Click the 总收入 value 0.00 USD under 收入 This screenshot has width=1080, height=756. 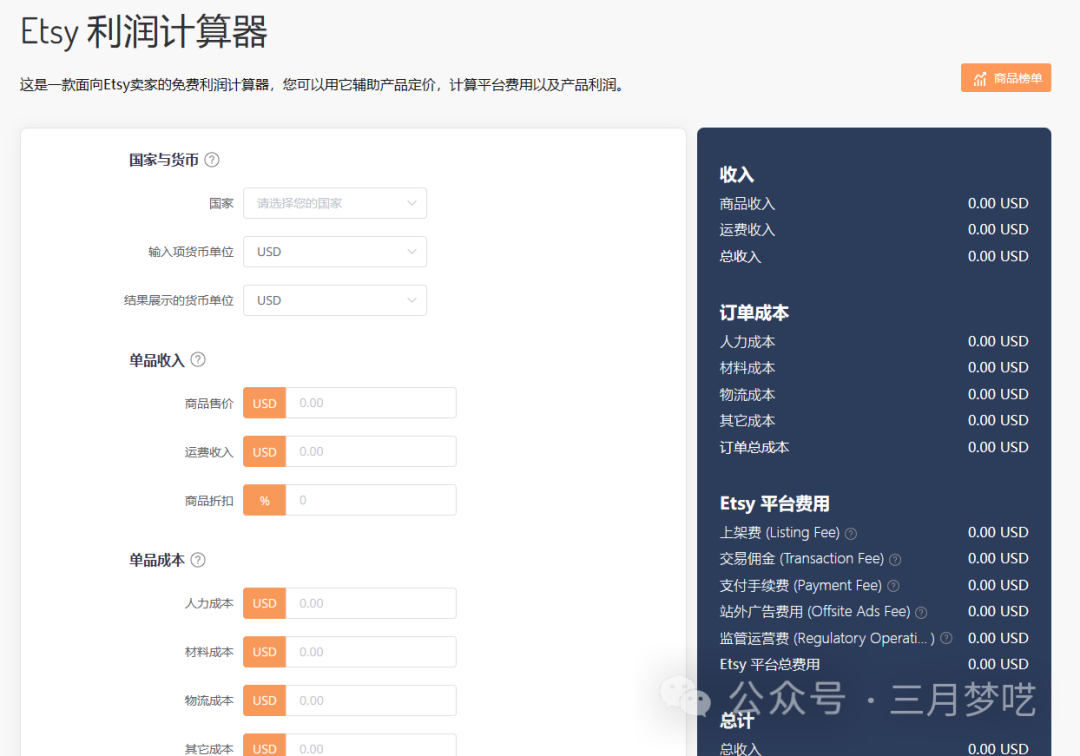coord(998,256)
